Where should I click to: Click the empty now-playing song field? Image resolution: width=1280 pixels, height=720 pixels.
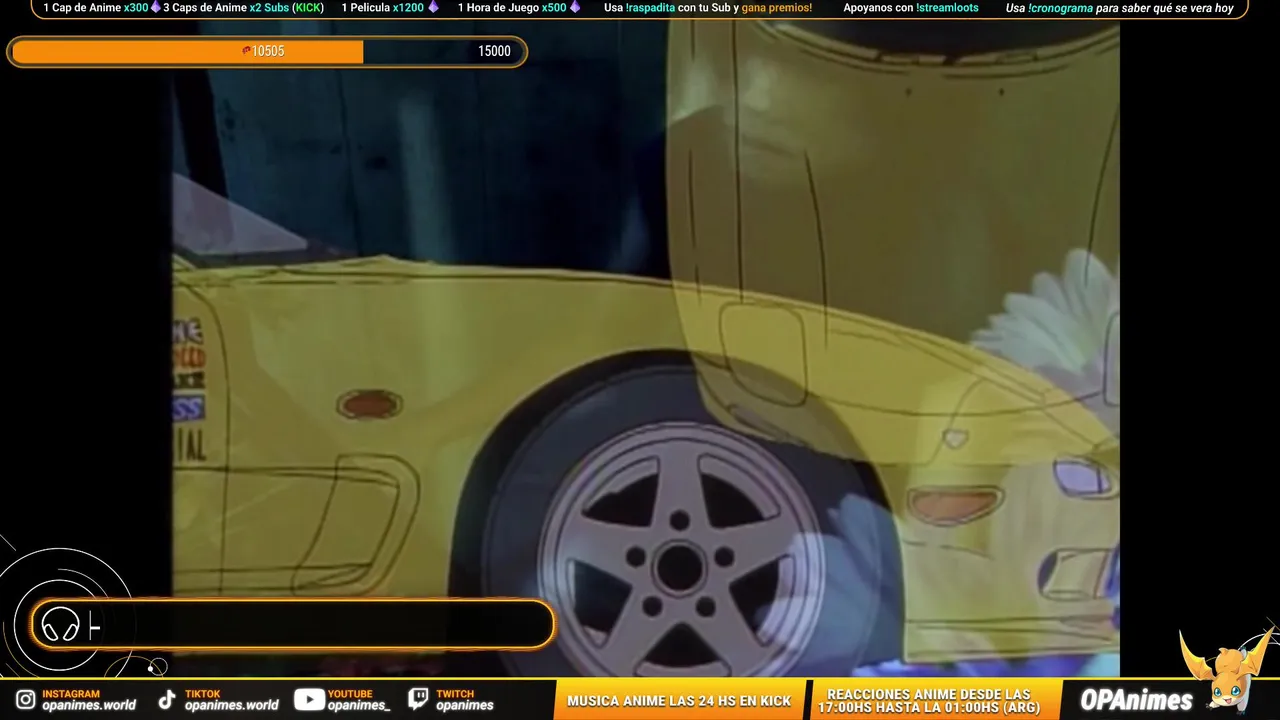pos(292,625)
